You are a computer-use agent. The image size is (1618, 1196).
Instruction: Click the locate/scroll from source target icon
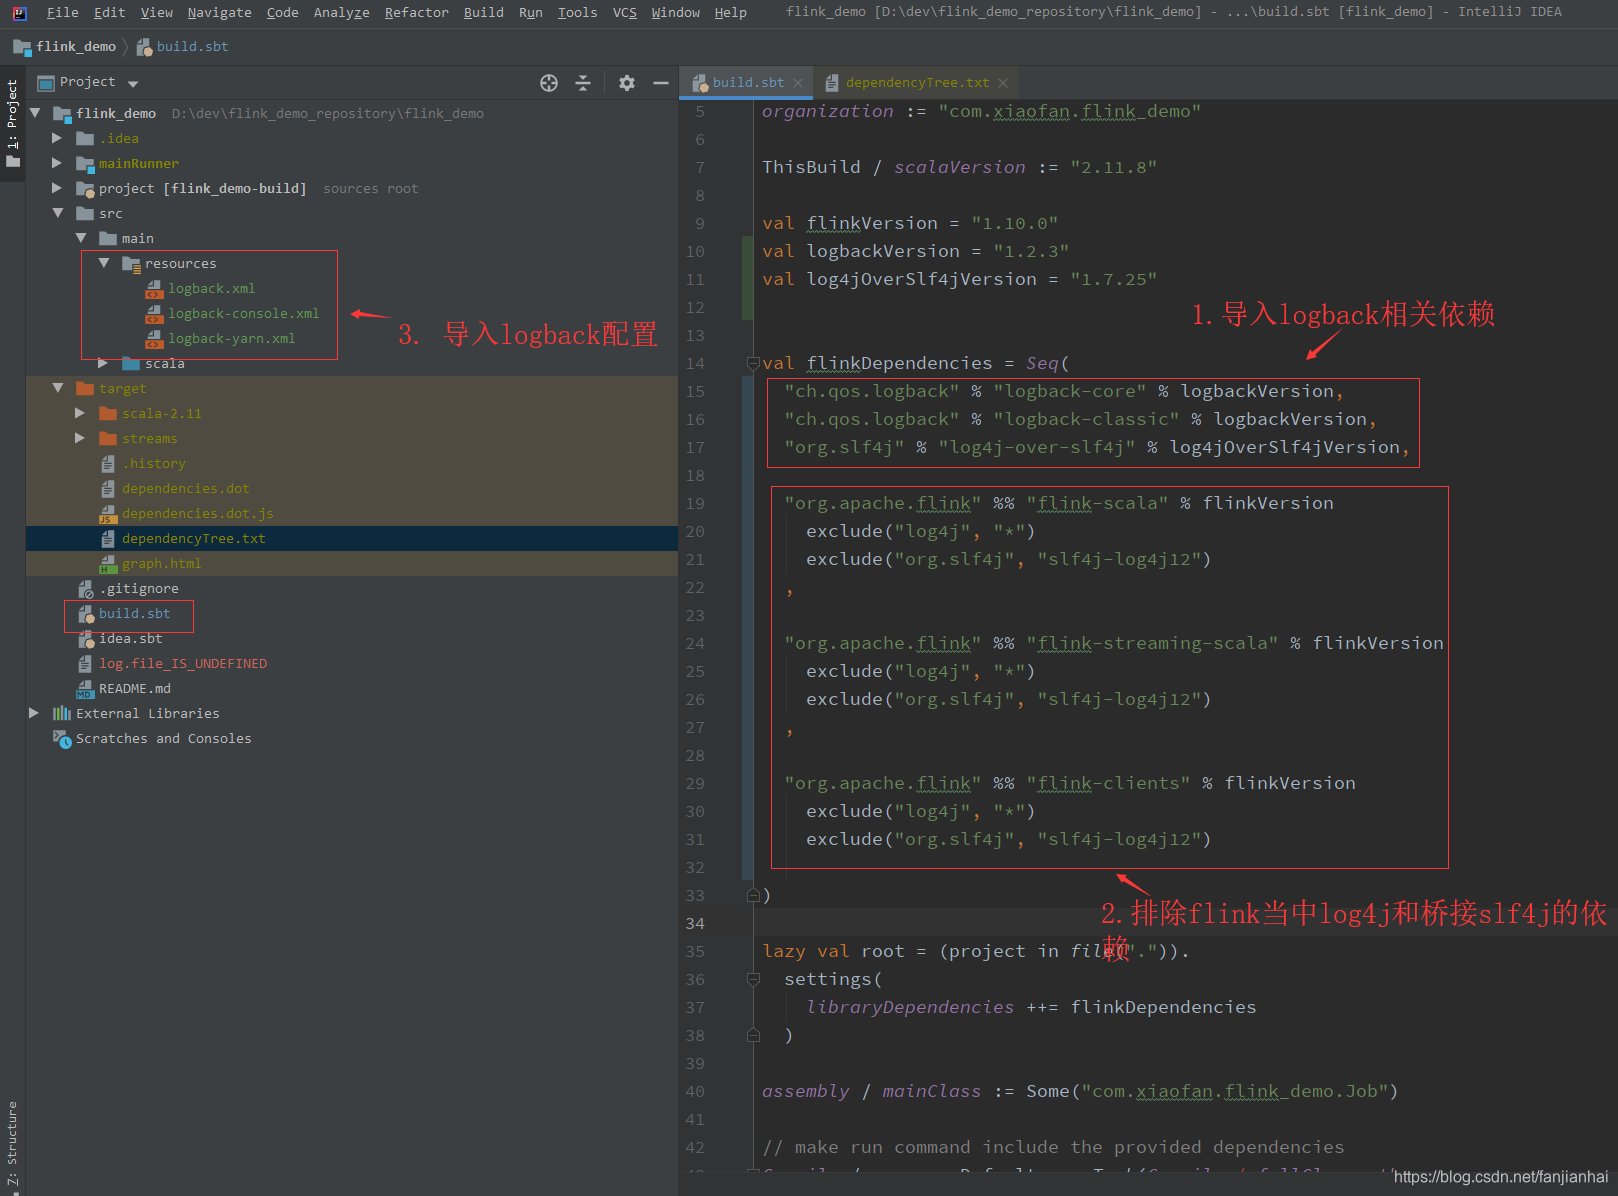coord(549,83)
